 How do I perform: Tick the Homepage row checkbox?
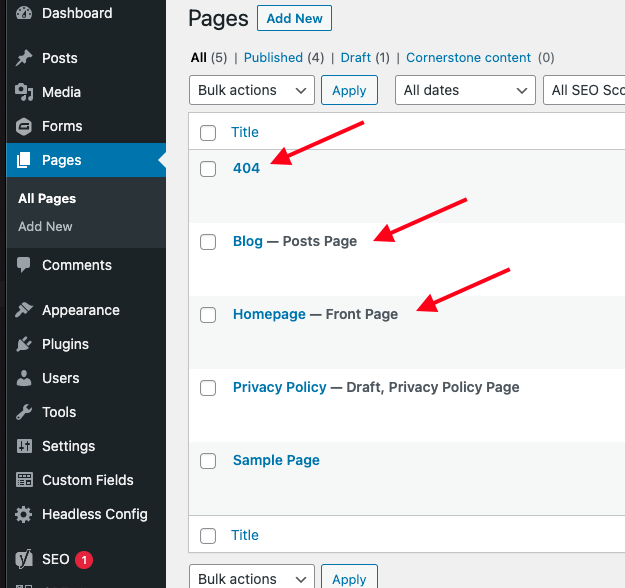[x=208, y=315]
